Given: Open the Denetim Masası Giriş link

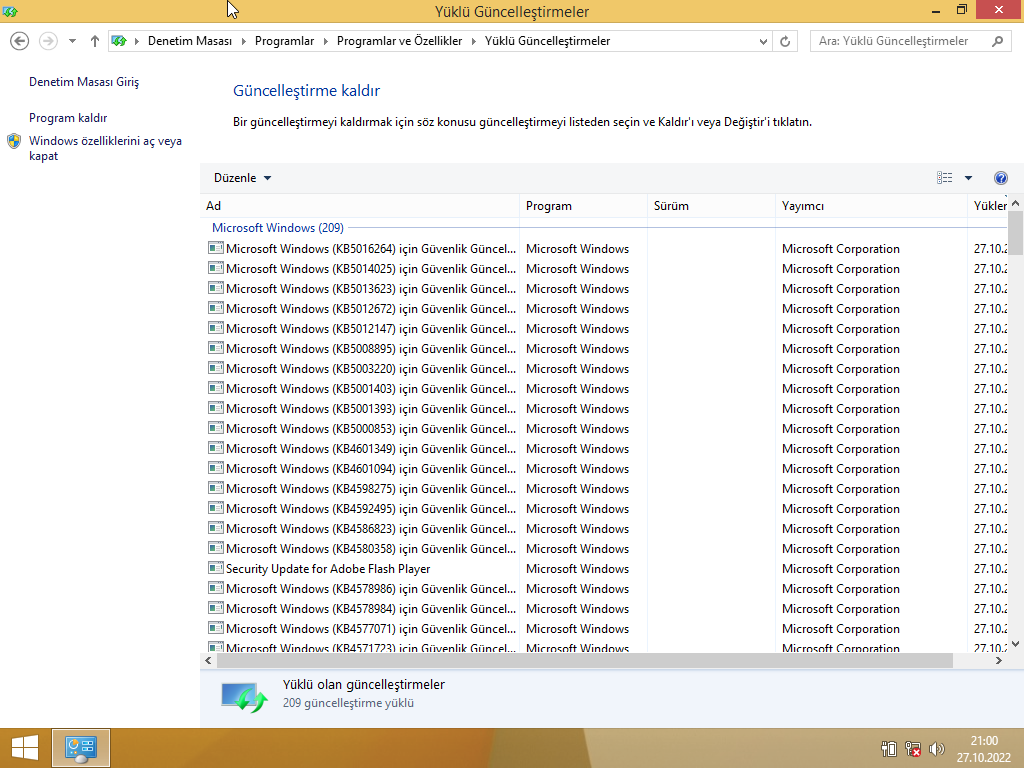Looking at the screenshot, I should pyautogui.click(x=84, y=82).
